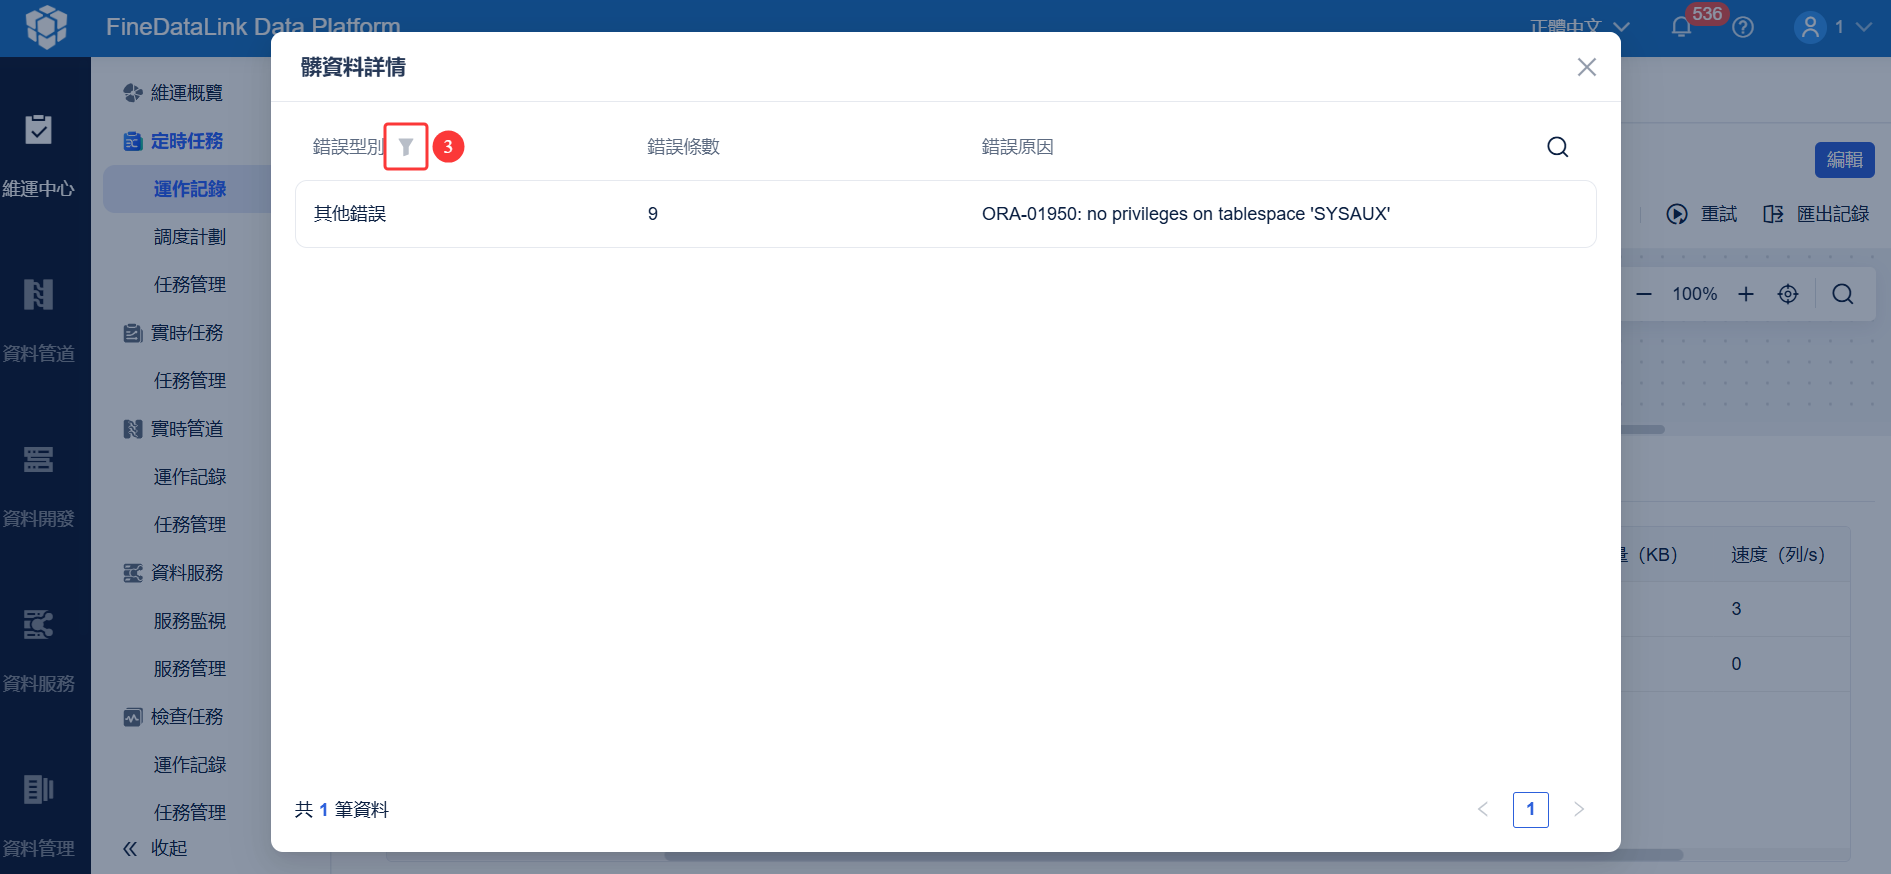Open 運作記錄 under 檢查任務
The height and width of the screenshot is (874, 1891).
point(190,765)
